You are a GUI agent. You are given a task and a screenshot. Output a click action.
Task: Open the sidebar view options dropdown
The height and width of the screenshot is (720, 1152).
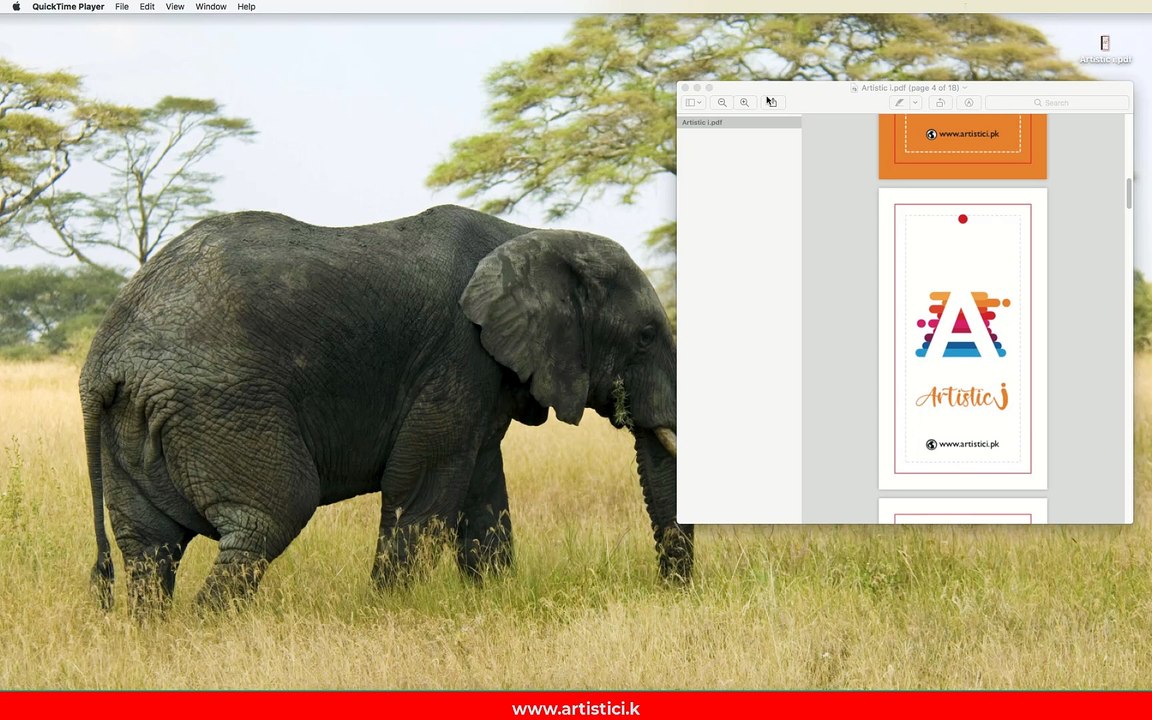694,103
